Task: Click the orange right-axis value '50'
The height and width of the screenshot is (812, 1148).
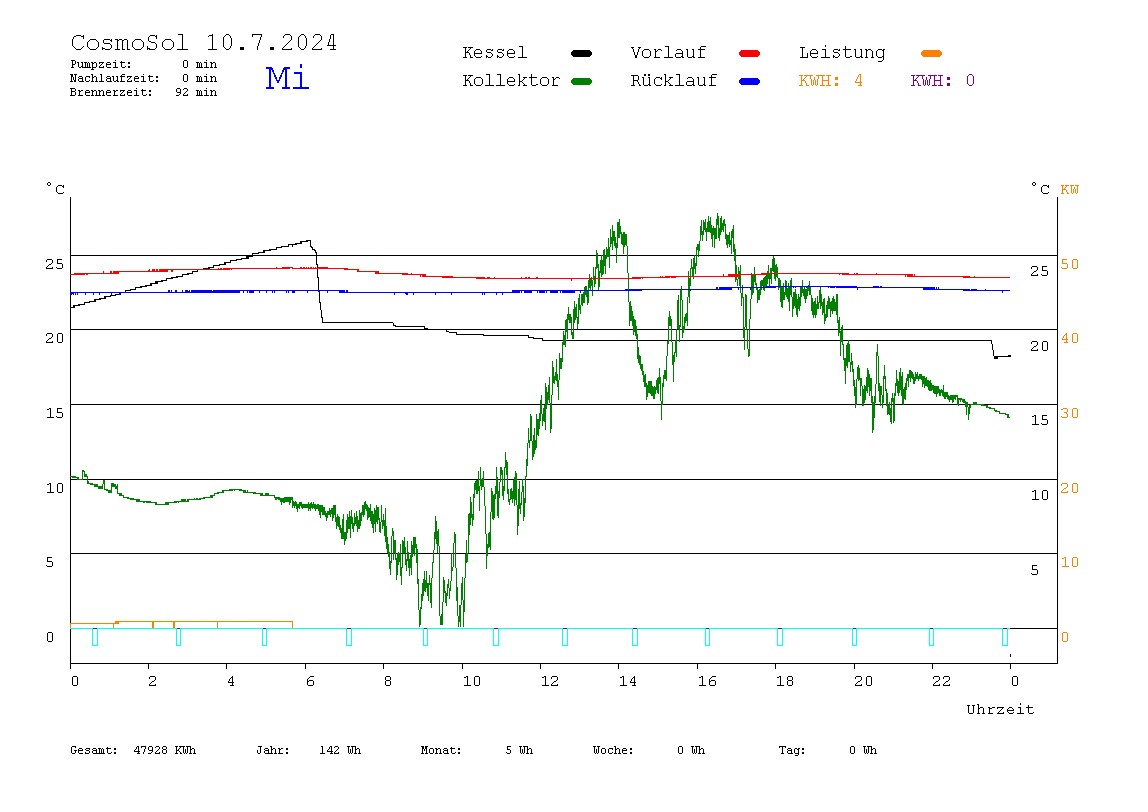Action: pos(1070,264)
